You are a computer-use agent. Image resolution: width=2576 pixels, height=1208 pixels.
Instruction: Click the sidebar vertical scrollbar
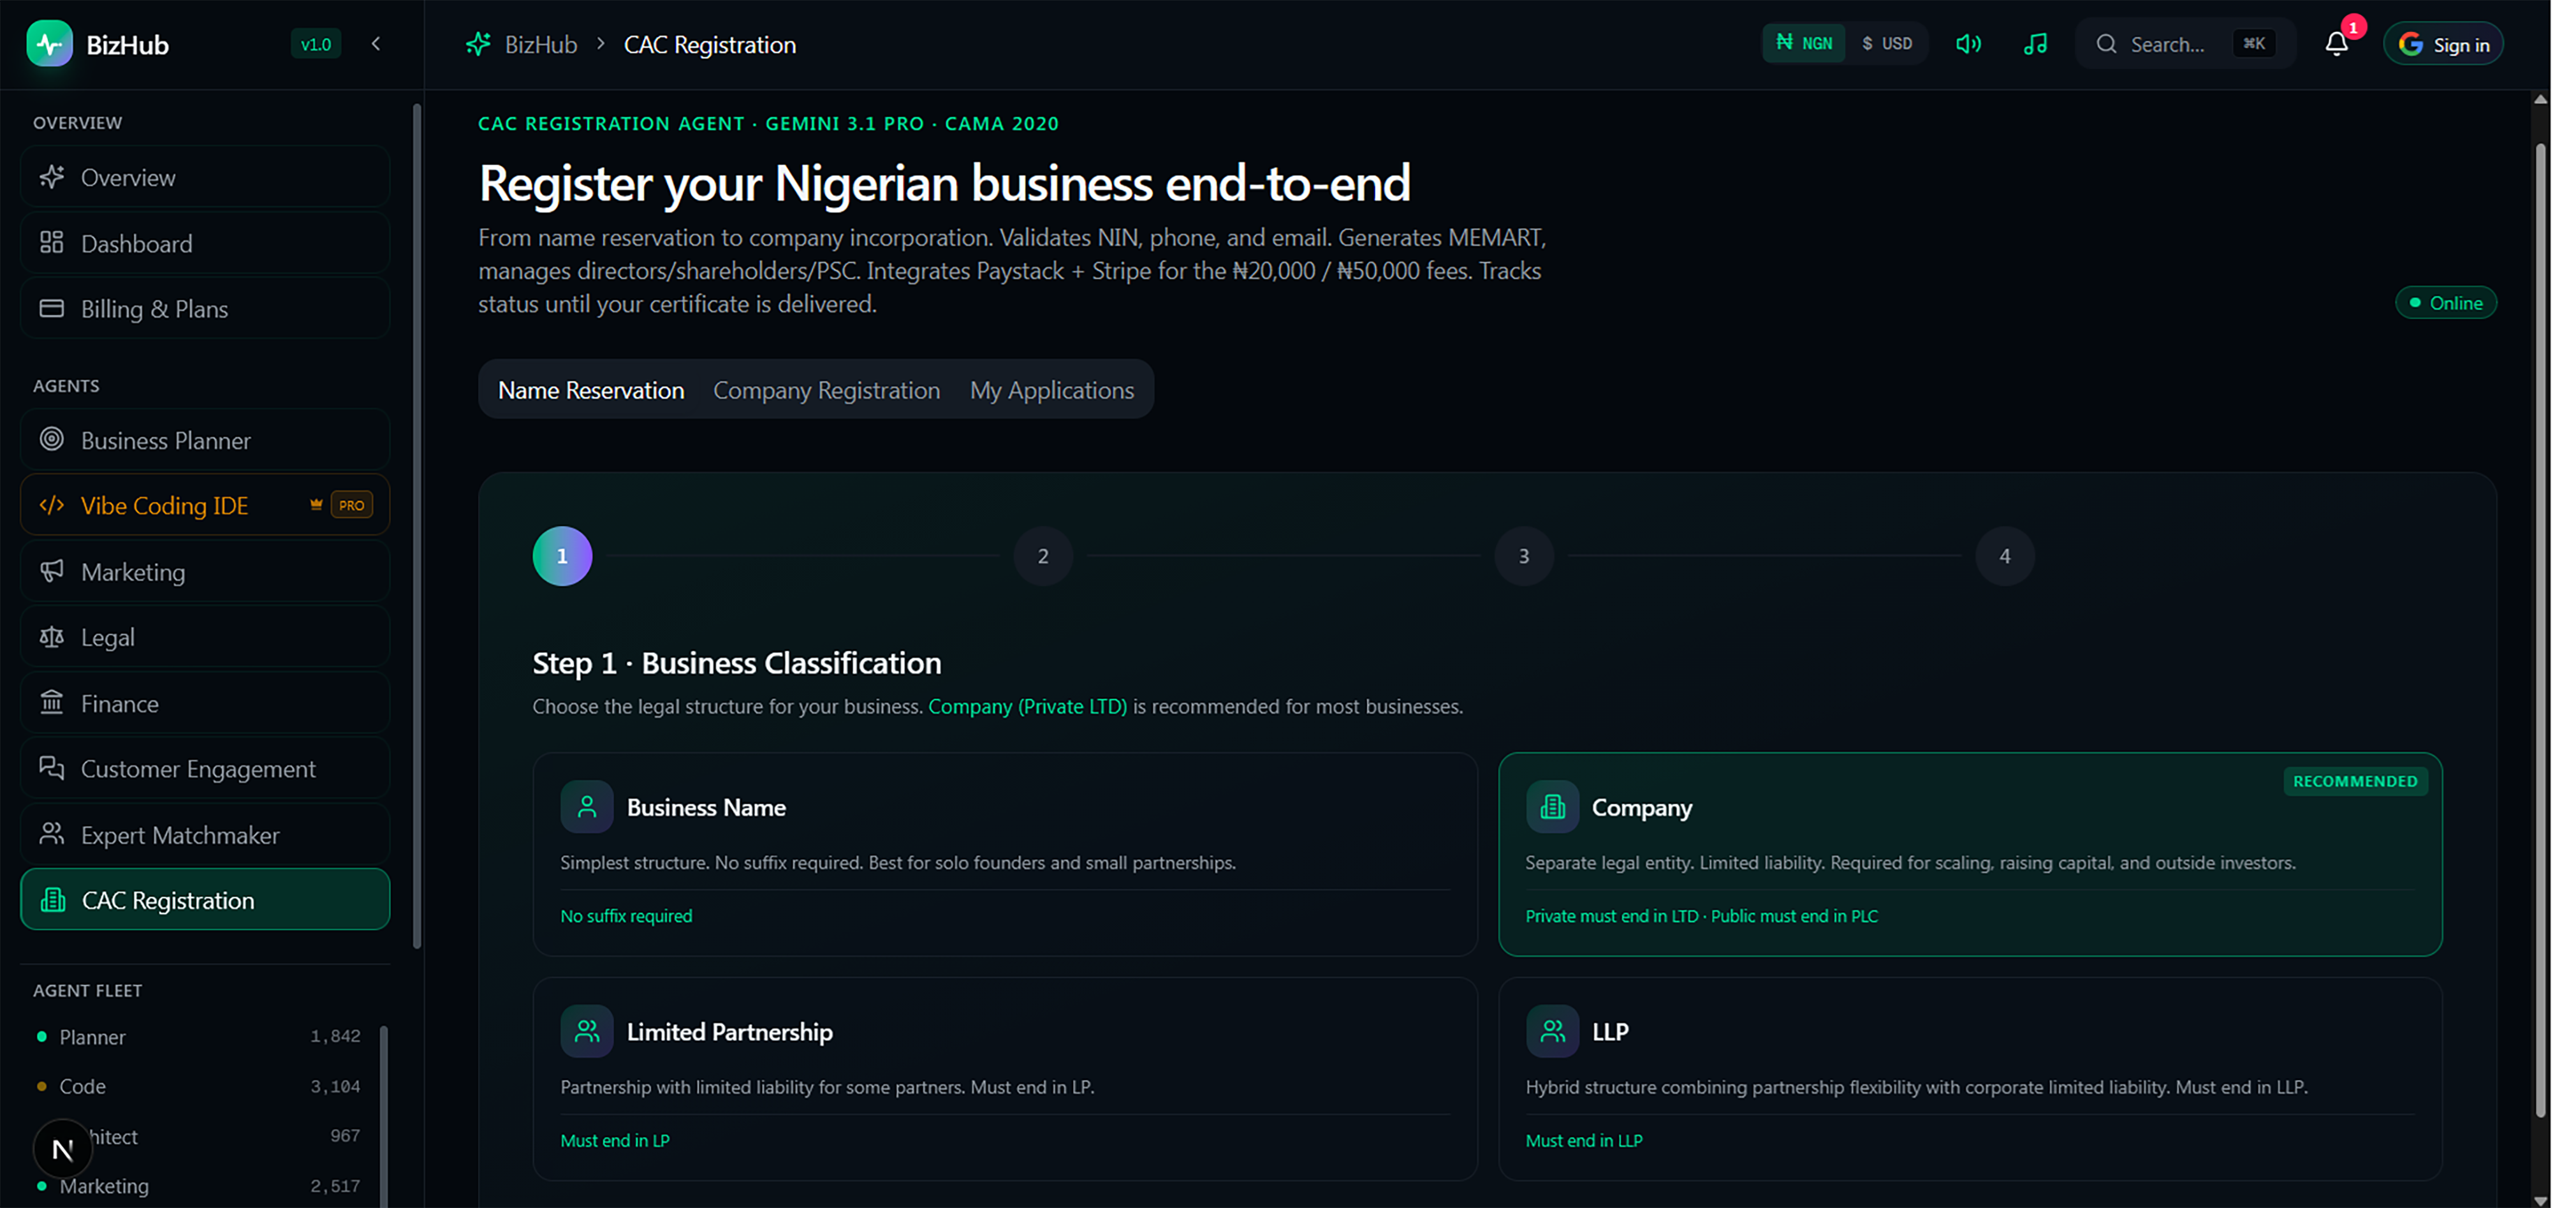[417, 525]
